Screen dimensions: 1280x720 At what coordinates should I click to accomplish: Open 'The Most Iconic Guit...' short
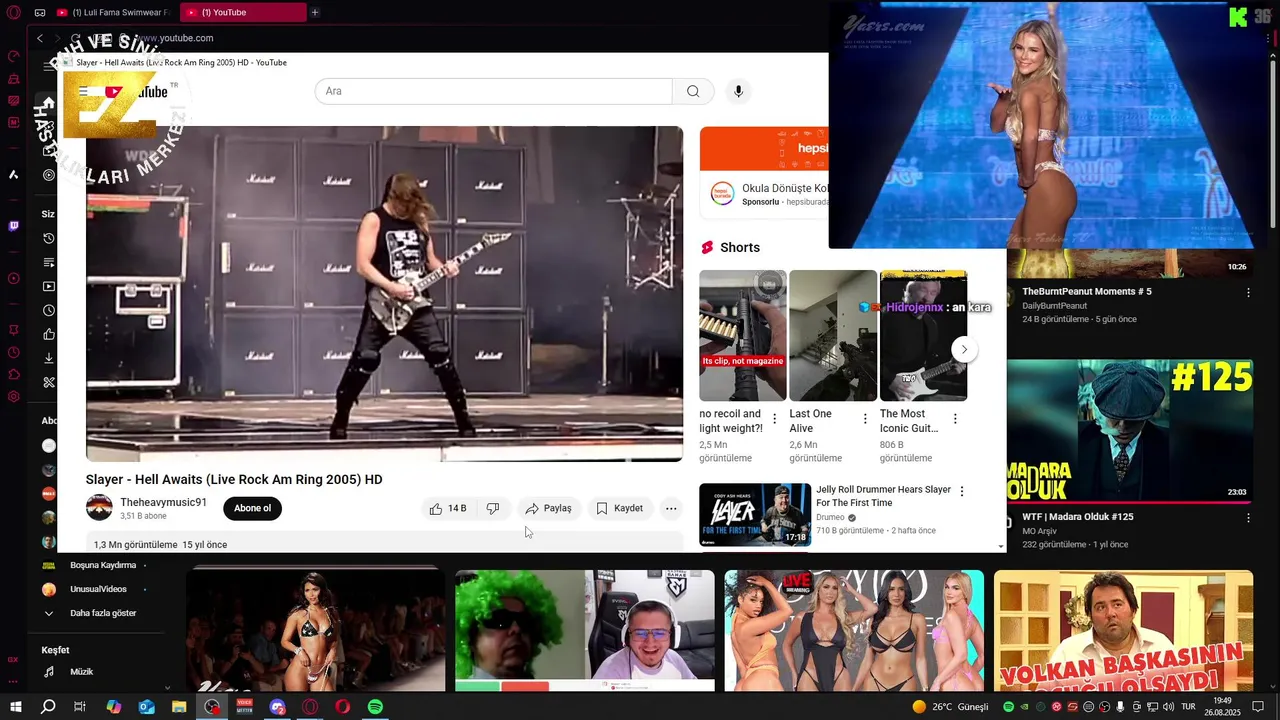pos(923,335)
